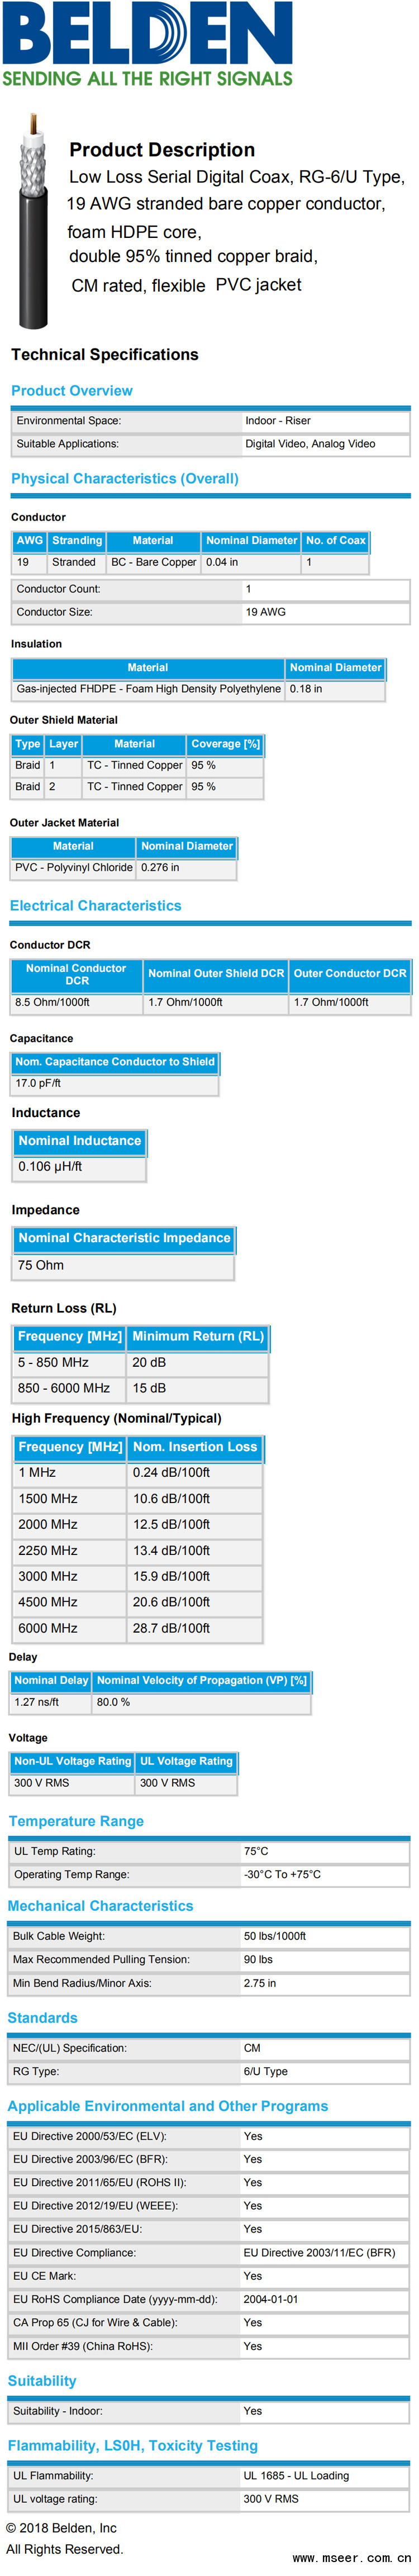Click Applicable Environmental and Other Programs heading
The image size is (419, 2576).
[x=168, y=2106]
